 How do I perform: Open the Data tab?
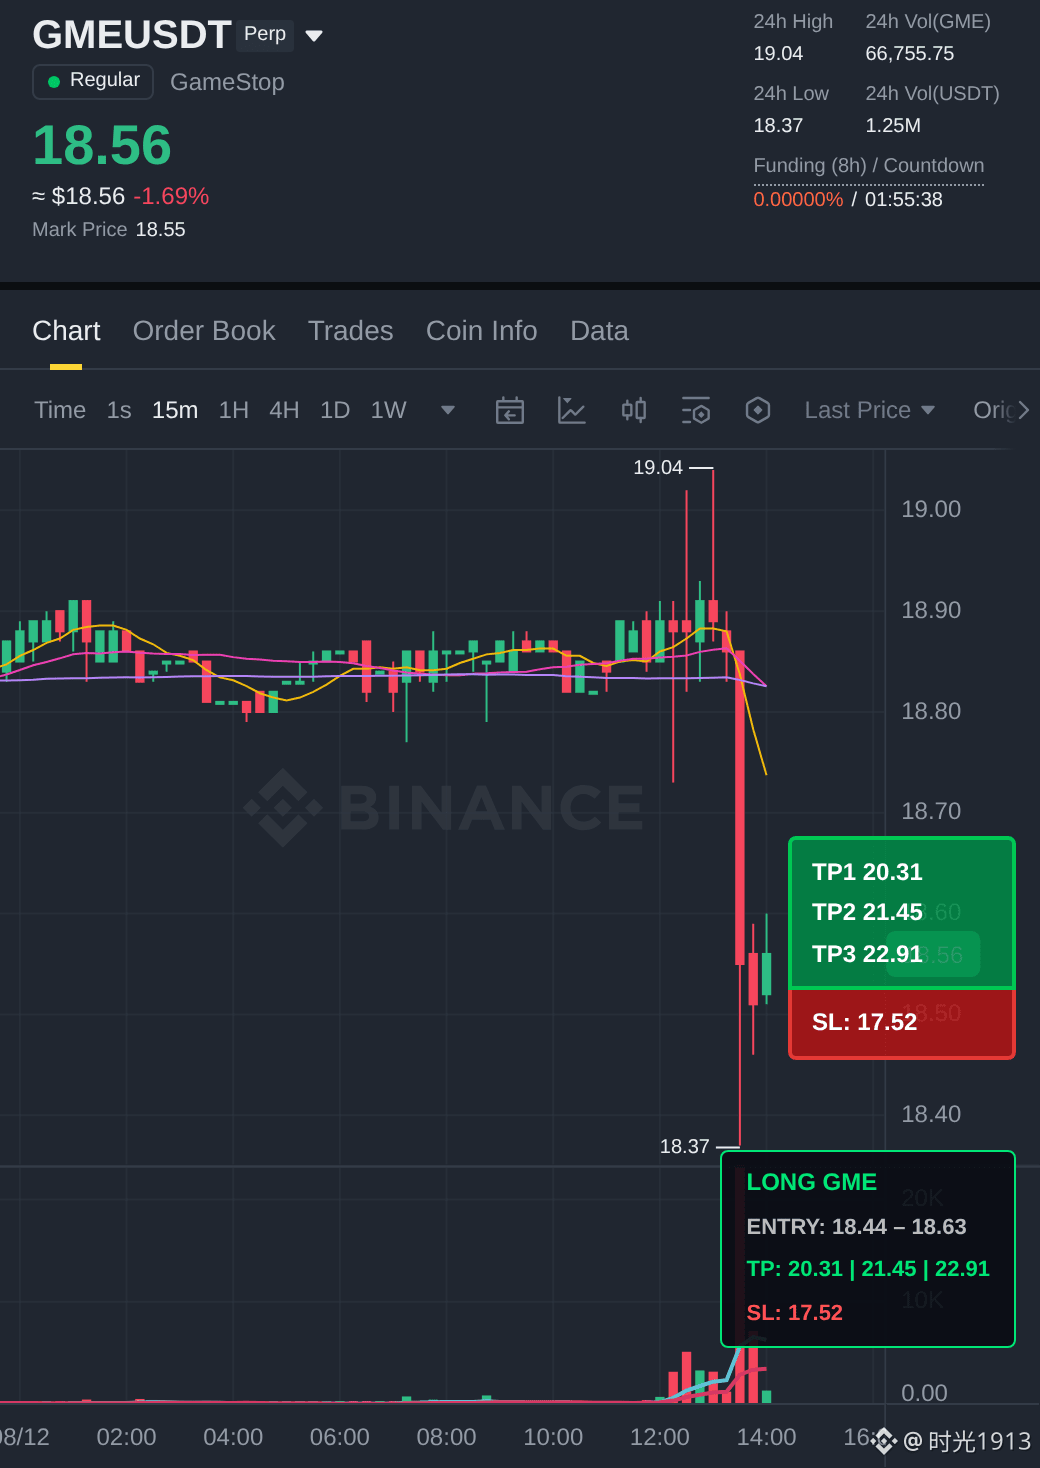tap(599, 331)
